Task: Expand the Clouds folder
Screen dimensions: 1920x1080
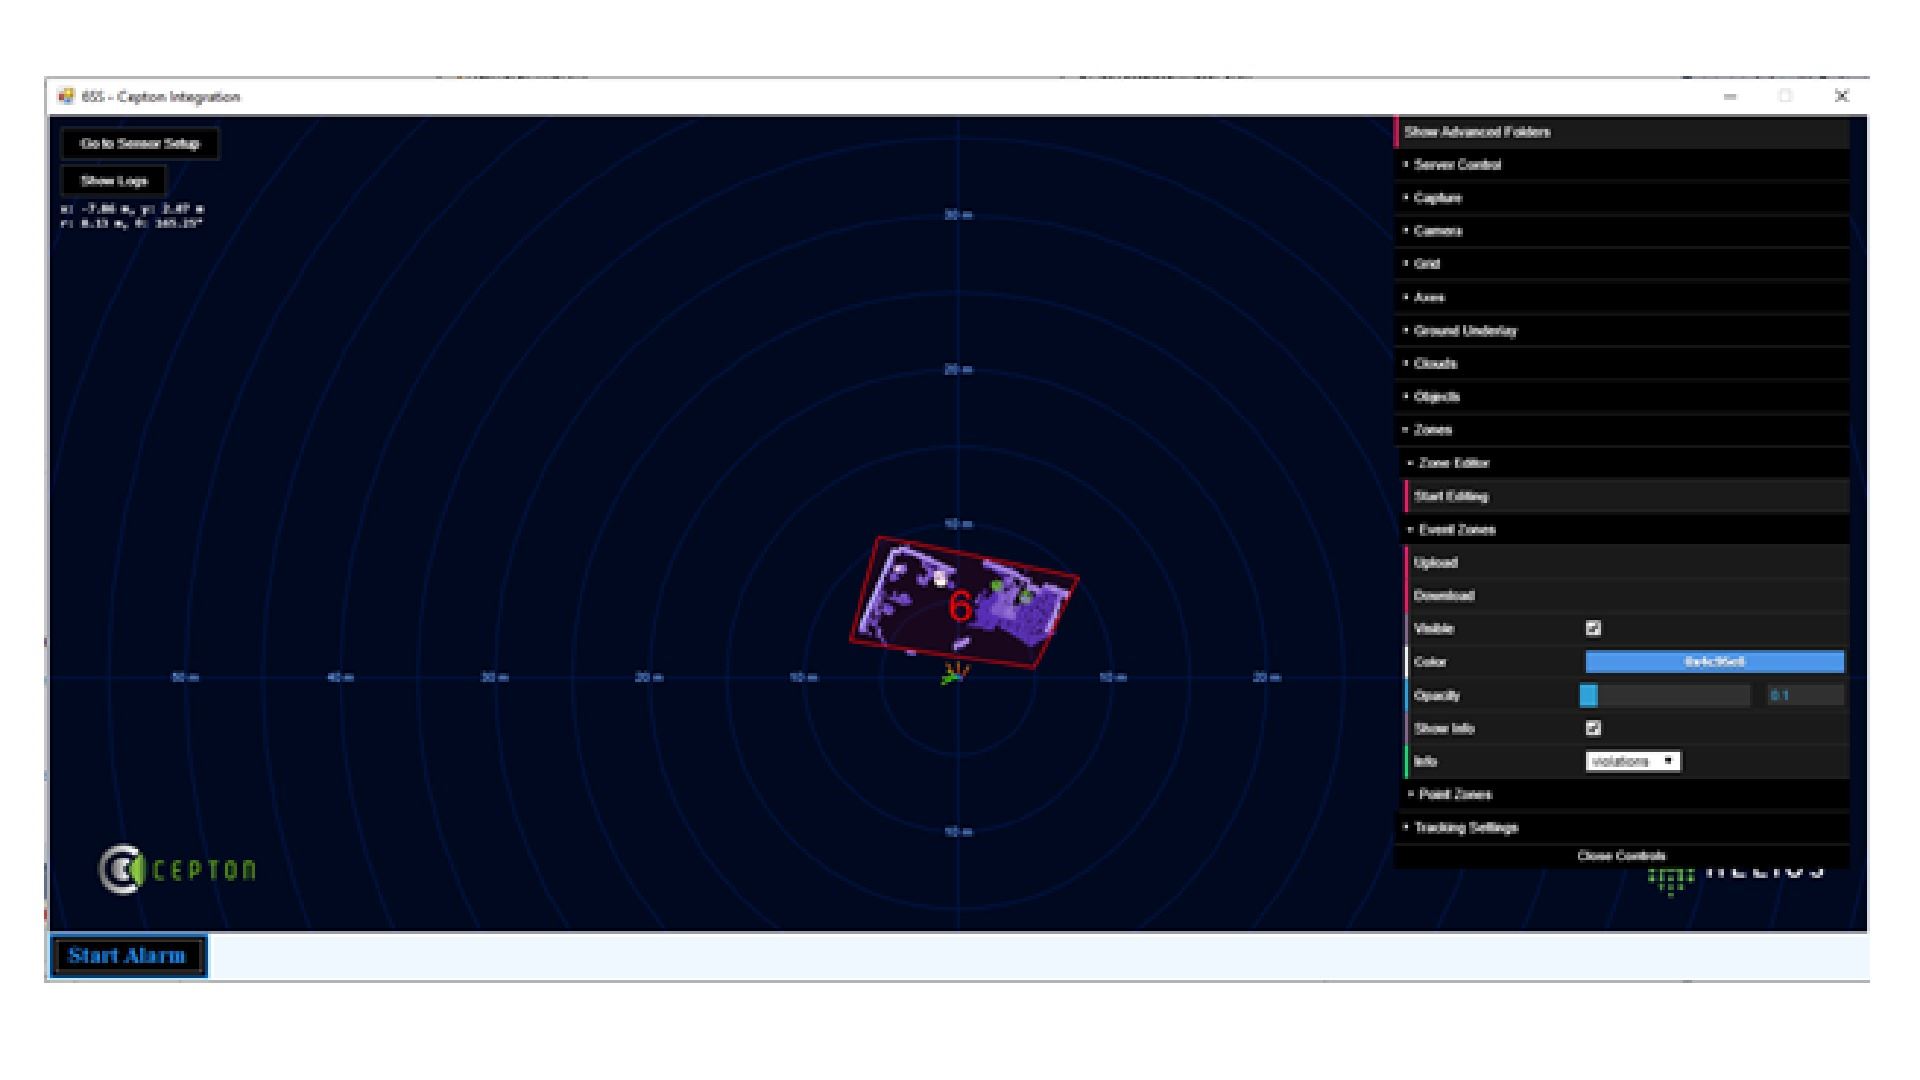Action: tap(1622, 363)
